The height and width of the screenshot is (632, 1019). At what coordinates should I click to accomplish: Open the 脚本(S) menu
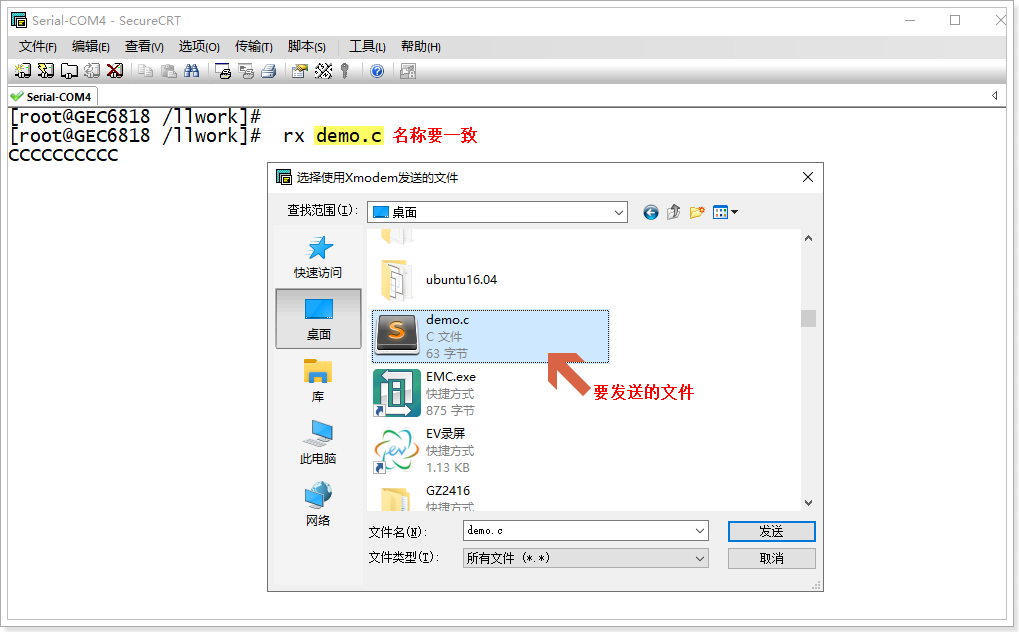point(307,47)
